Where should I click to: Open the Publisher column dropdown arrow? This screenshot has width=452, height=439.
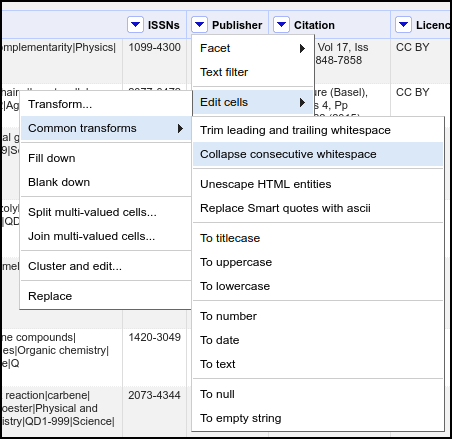[199, 25]
